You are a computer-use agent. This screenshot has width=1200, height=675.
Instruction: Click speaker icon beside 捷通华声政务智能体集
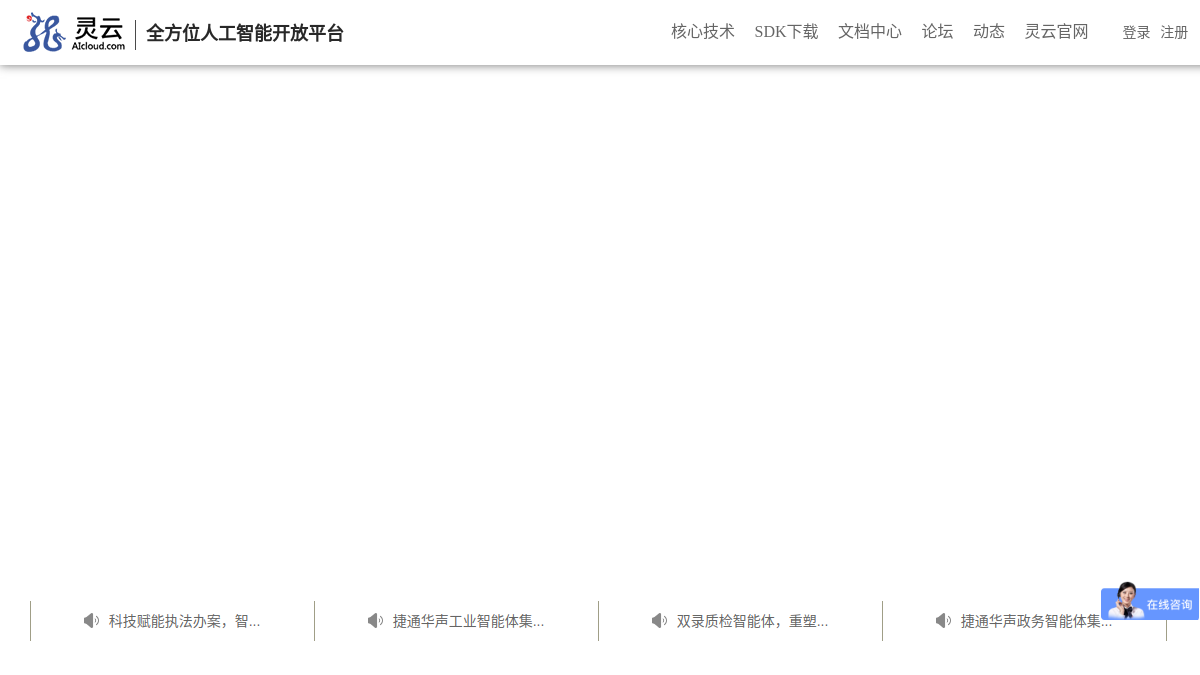944,621
